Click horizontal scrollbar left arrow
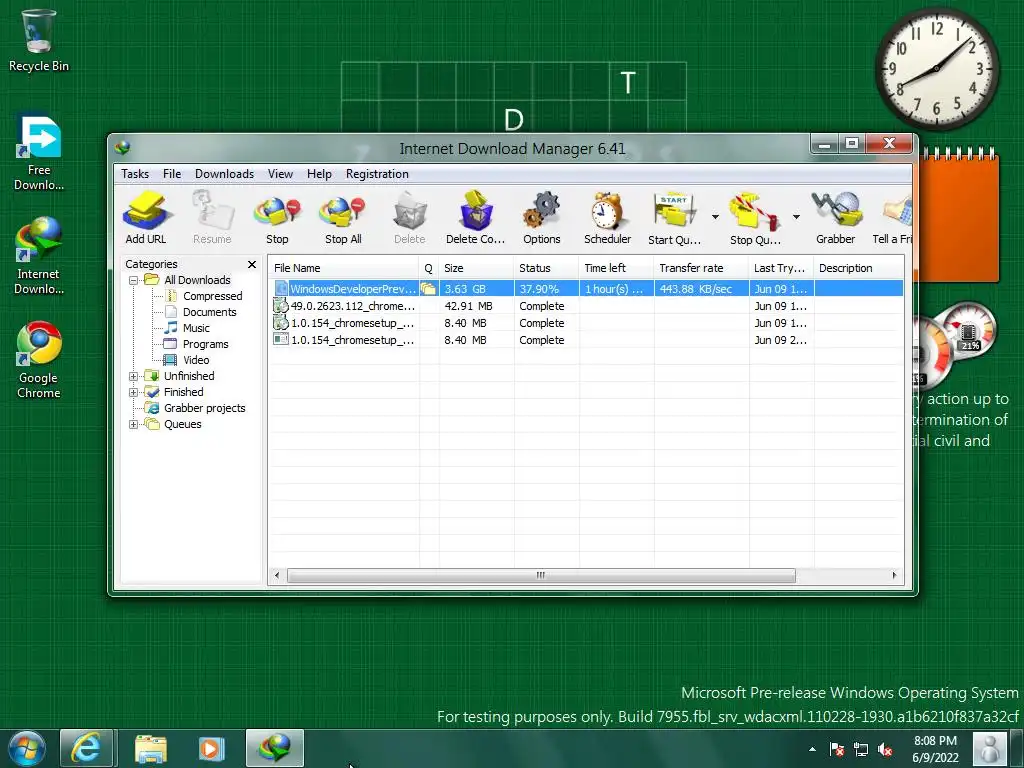The height and width of the screenshot is (768, 1024). coord(278,575)
